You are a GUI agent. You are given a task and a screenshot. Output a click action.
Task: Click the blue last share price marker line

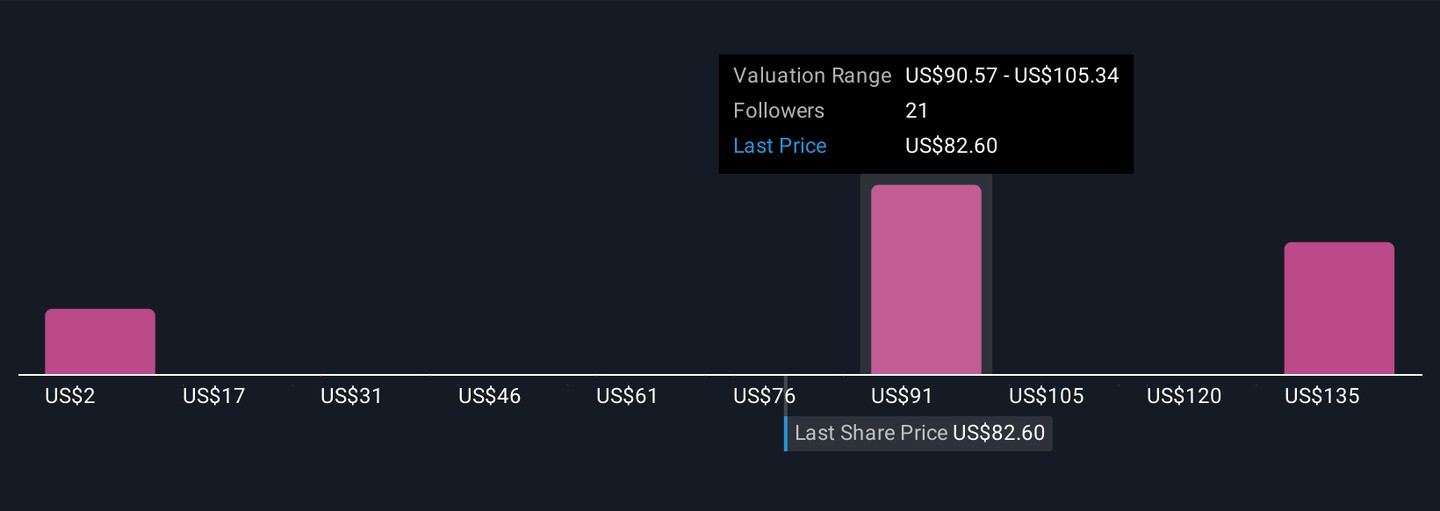tap(786, 434)
